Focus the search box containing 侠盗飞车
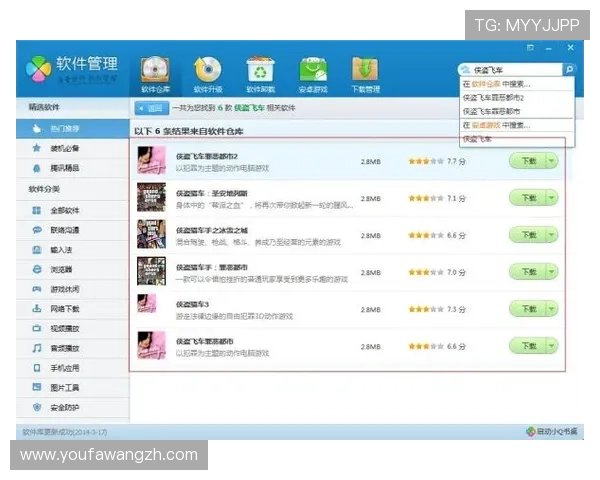The height and width of the screenshot is (480, 600). [510, 70]
